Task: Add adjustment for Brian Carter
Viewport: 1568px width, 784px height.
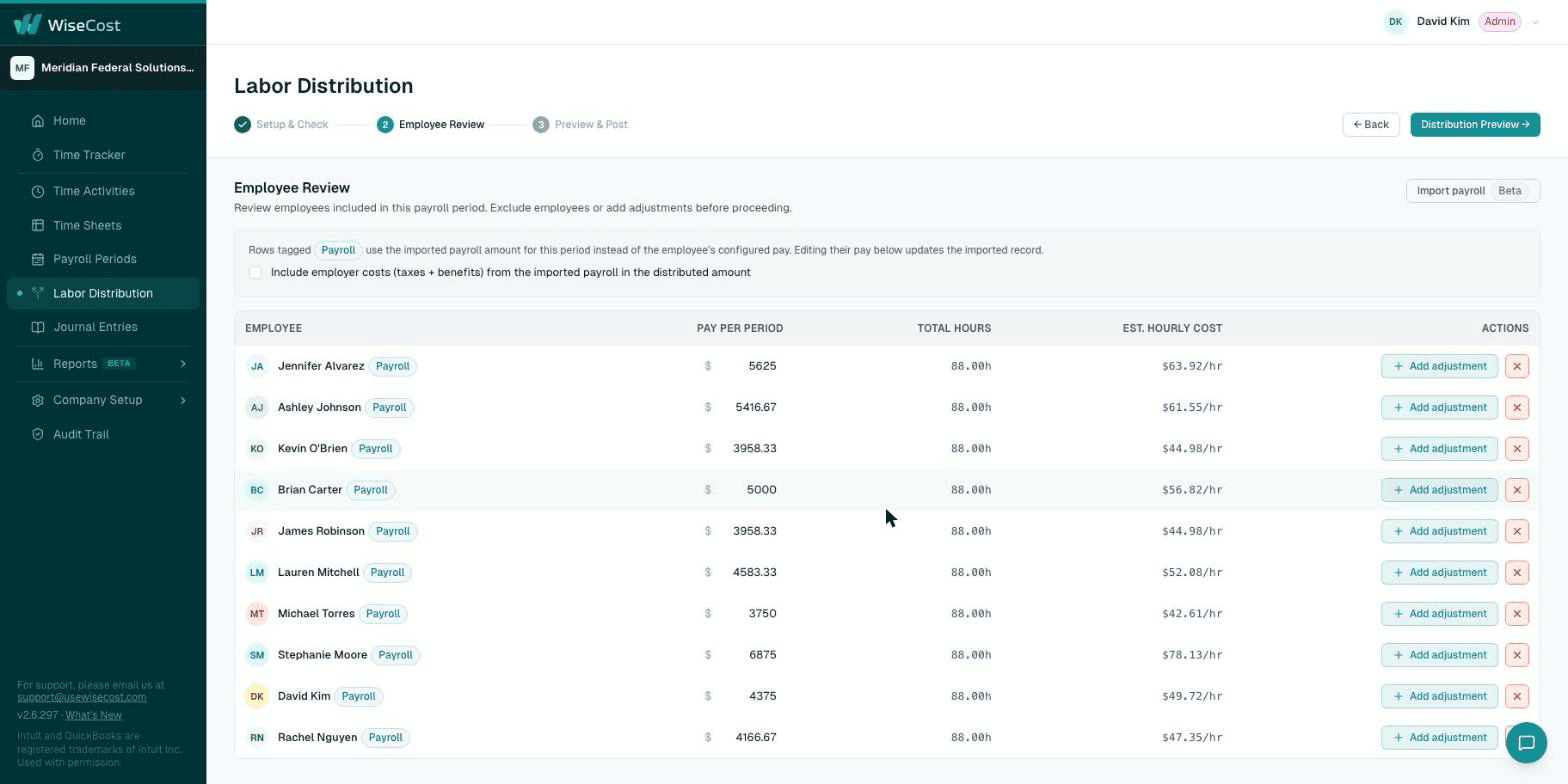Action: click(1439, 490)
